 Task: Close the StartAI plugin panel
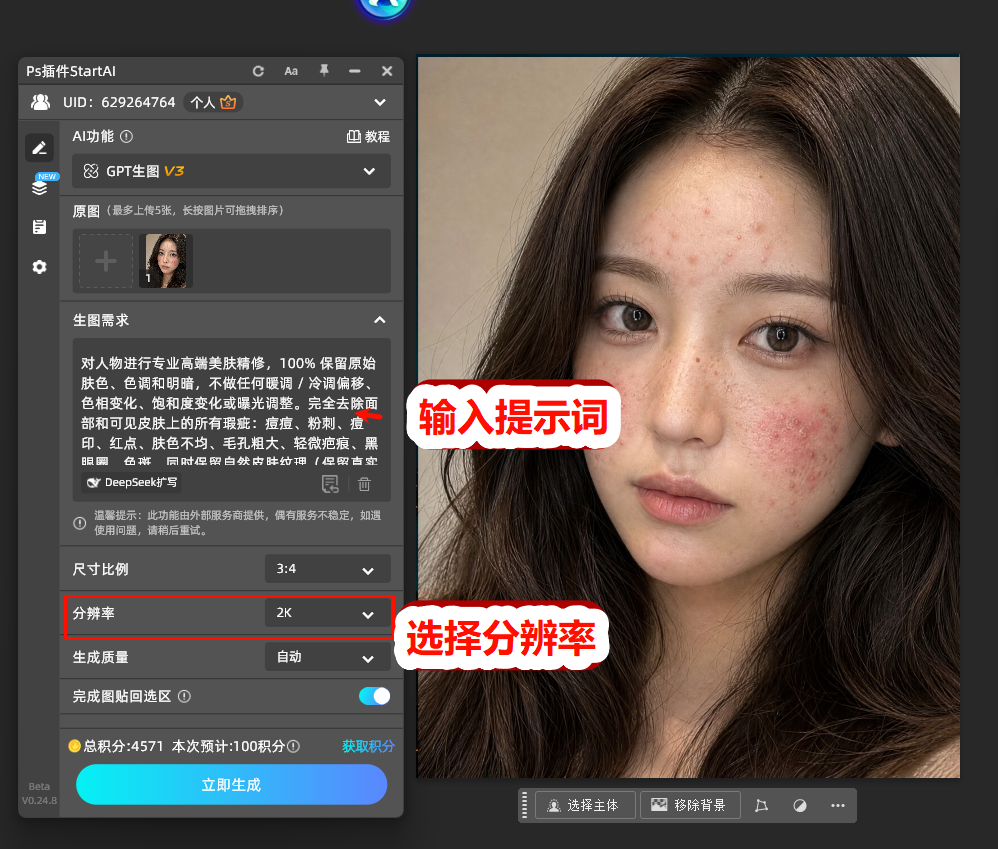coord(387,71)
